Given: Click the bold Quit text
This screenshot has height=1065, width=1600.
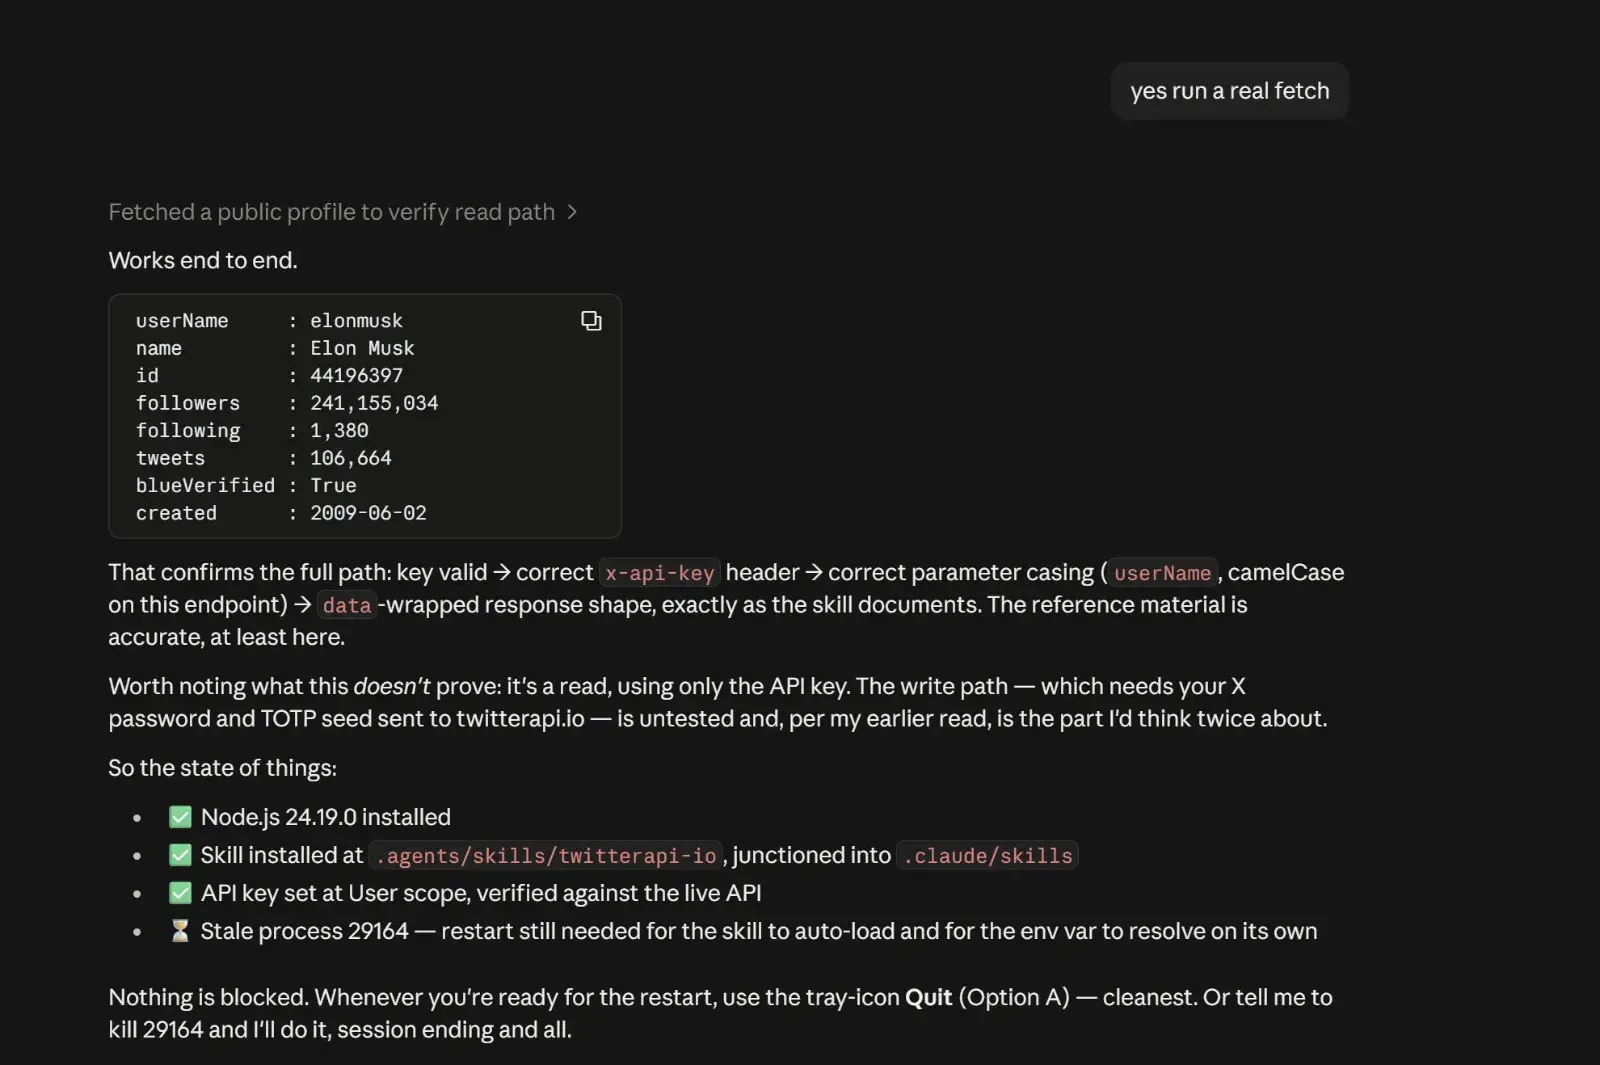Looking at the screenshot, I should click(x=928, y=997).
